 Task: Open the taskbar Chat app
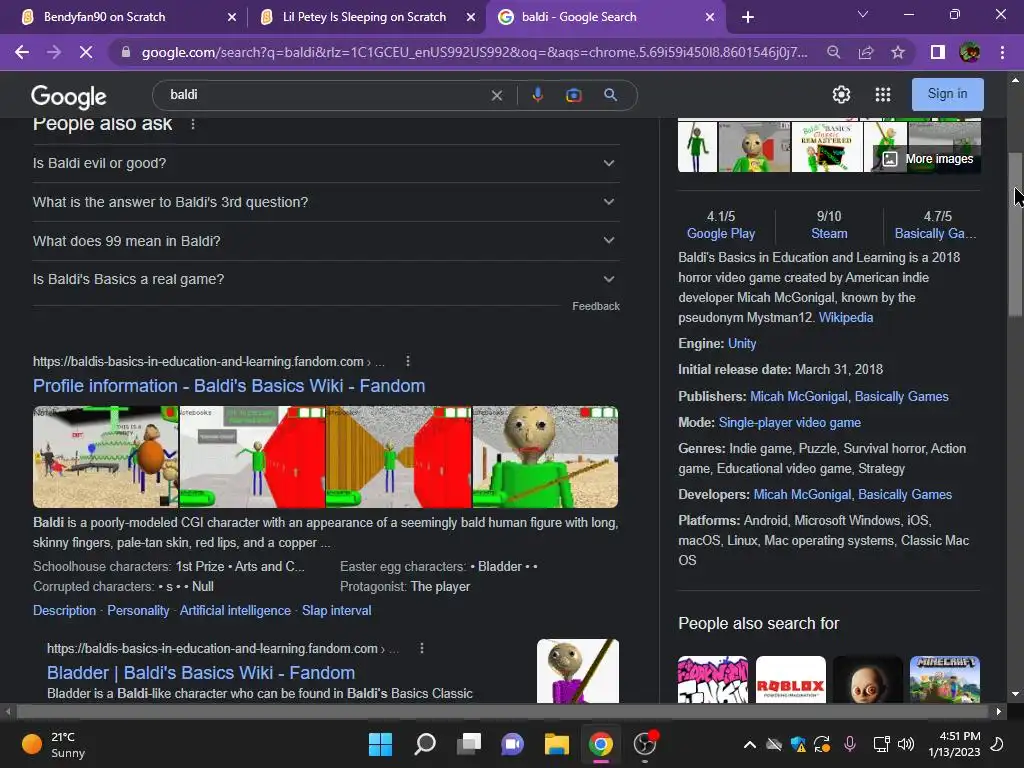[513, 744]
